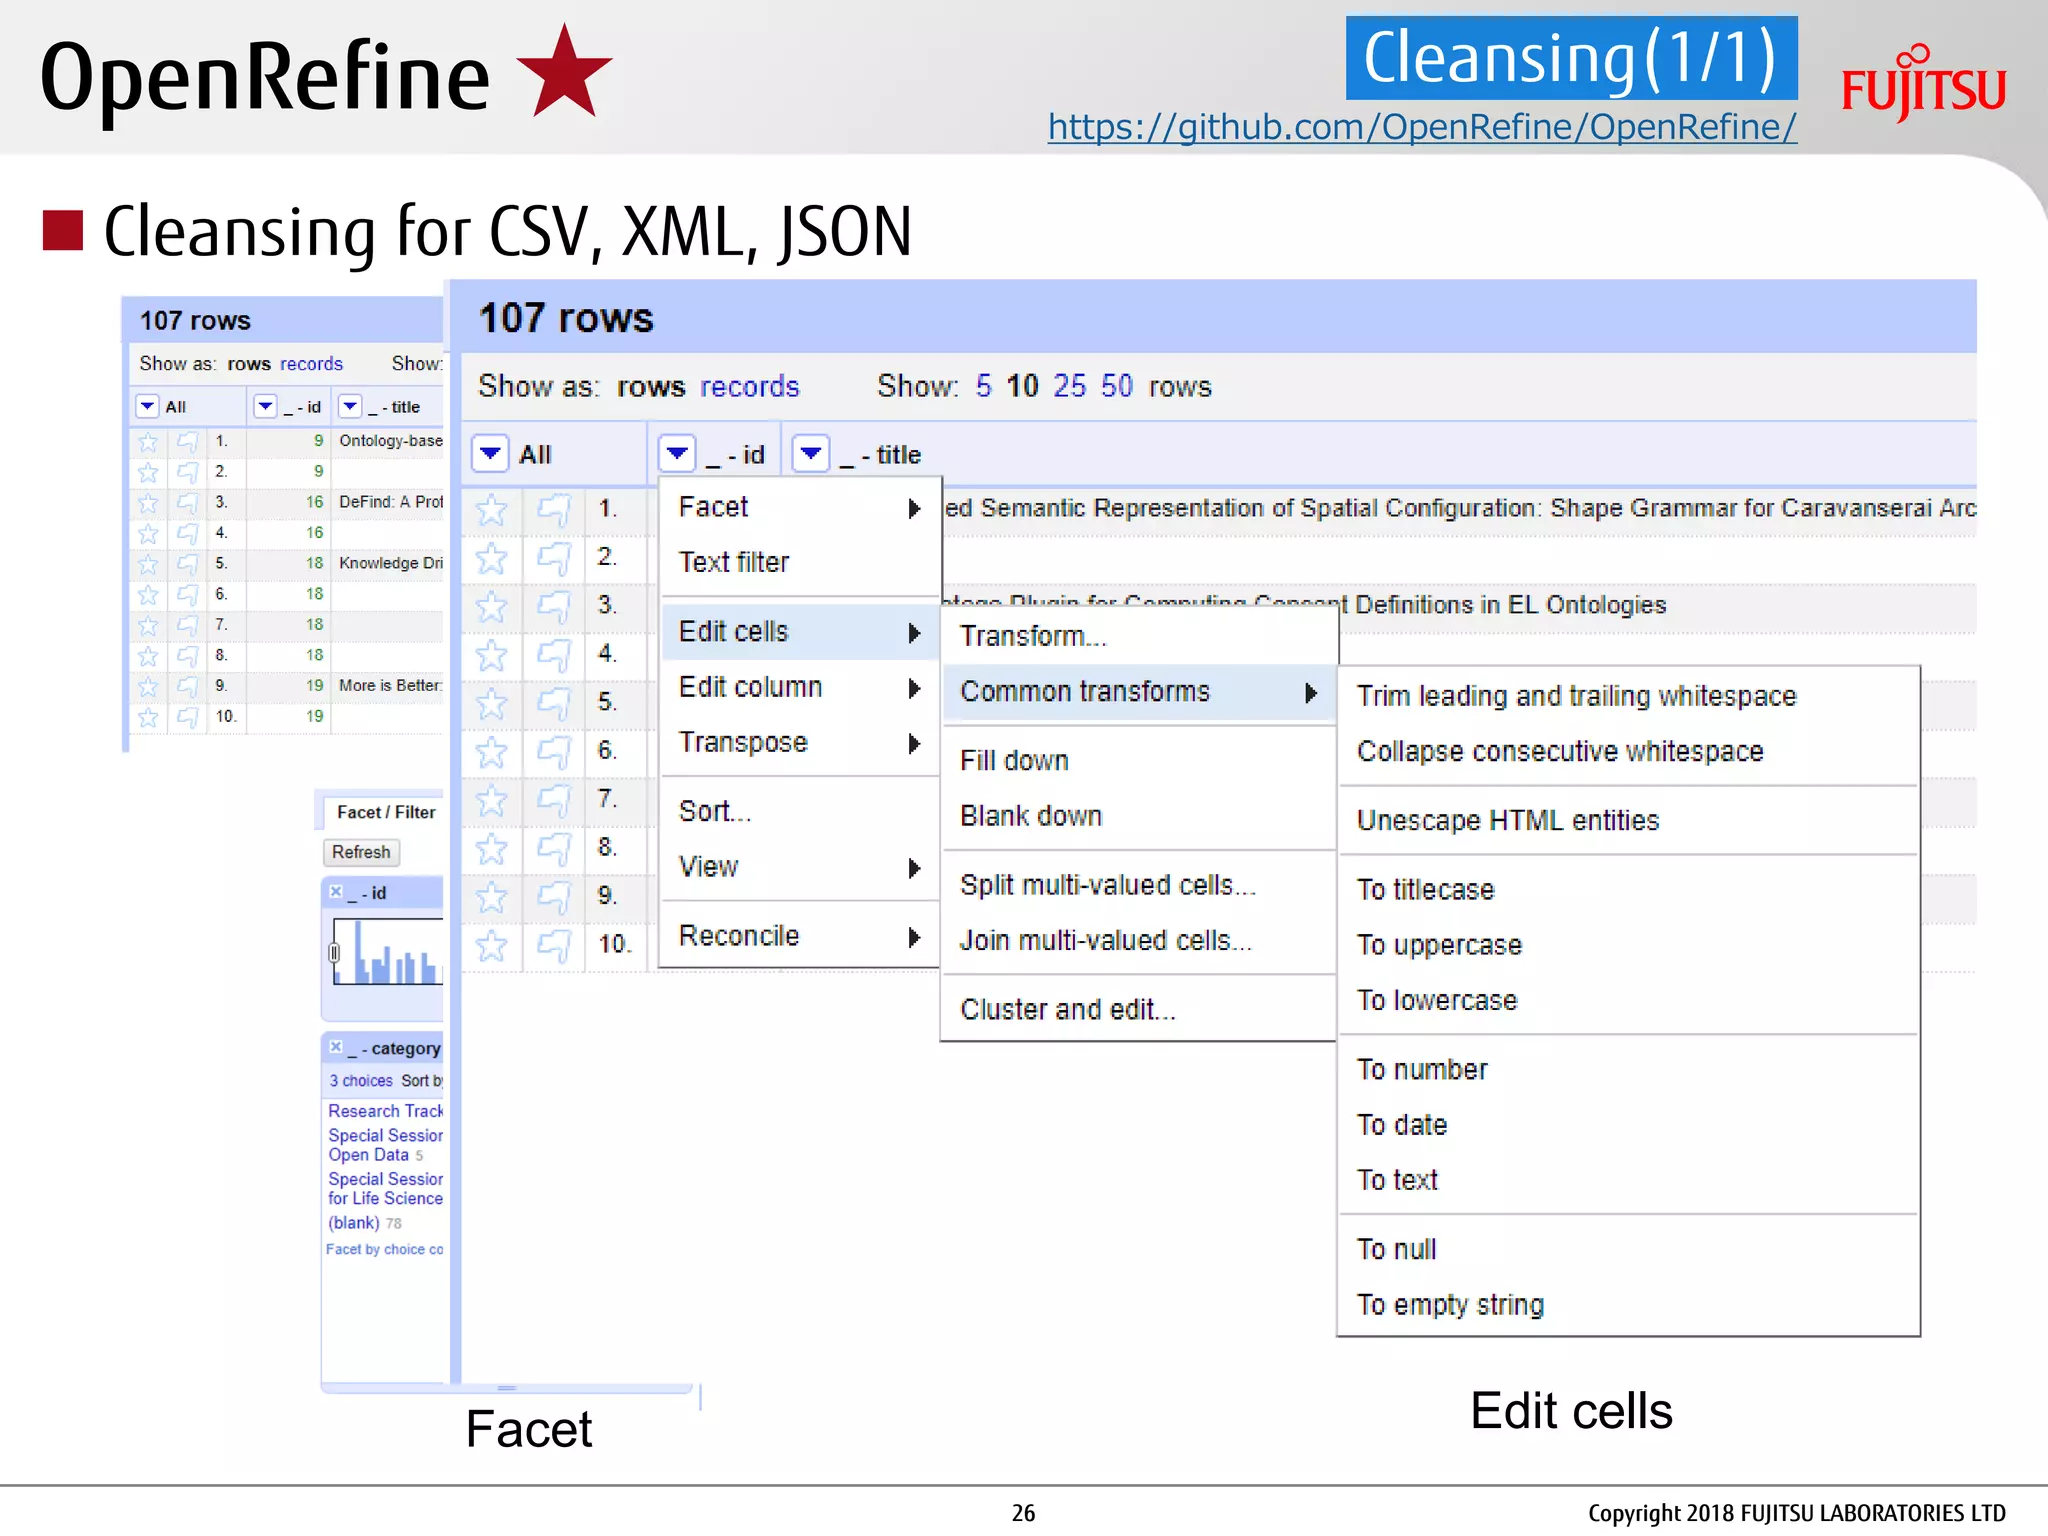Apply Collapse consecutive whitespace

(x=1628, y=752)
